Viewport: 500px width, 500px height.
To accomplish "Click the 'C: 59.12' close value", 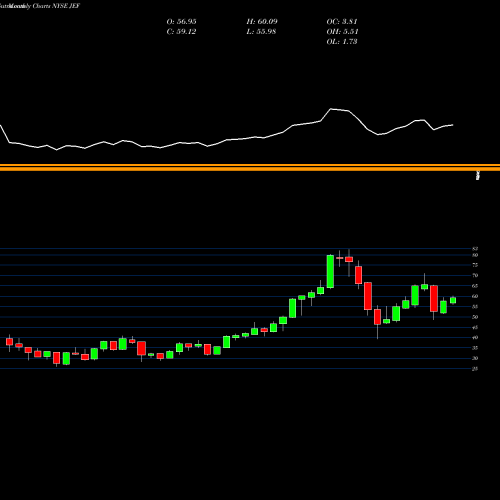I will pyautogui.click(x=181, y=32).
